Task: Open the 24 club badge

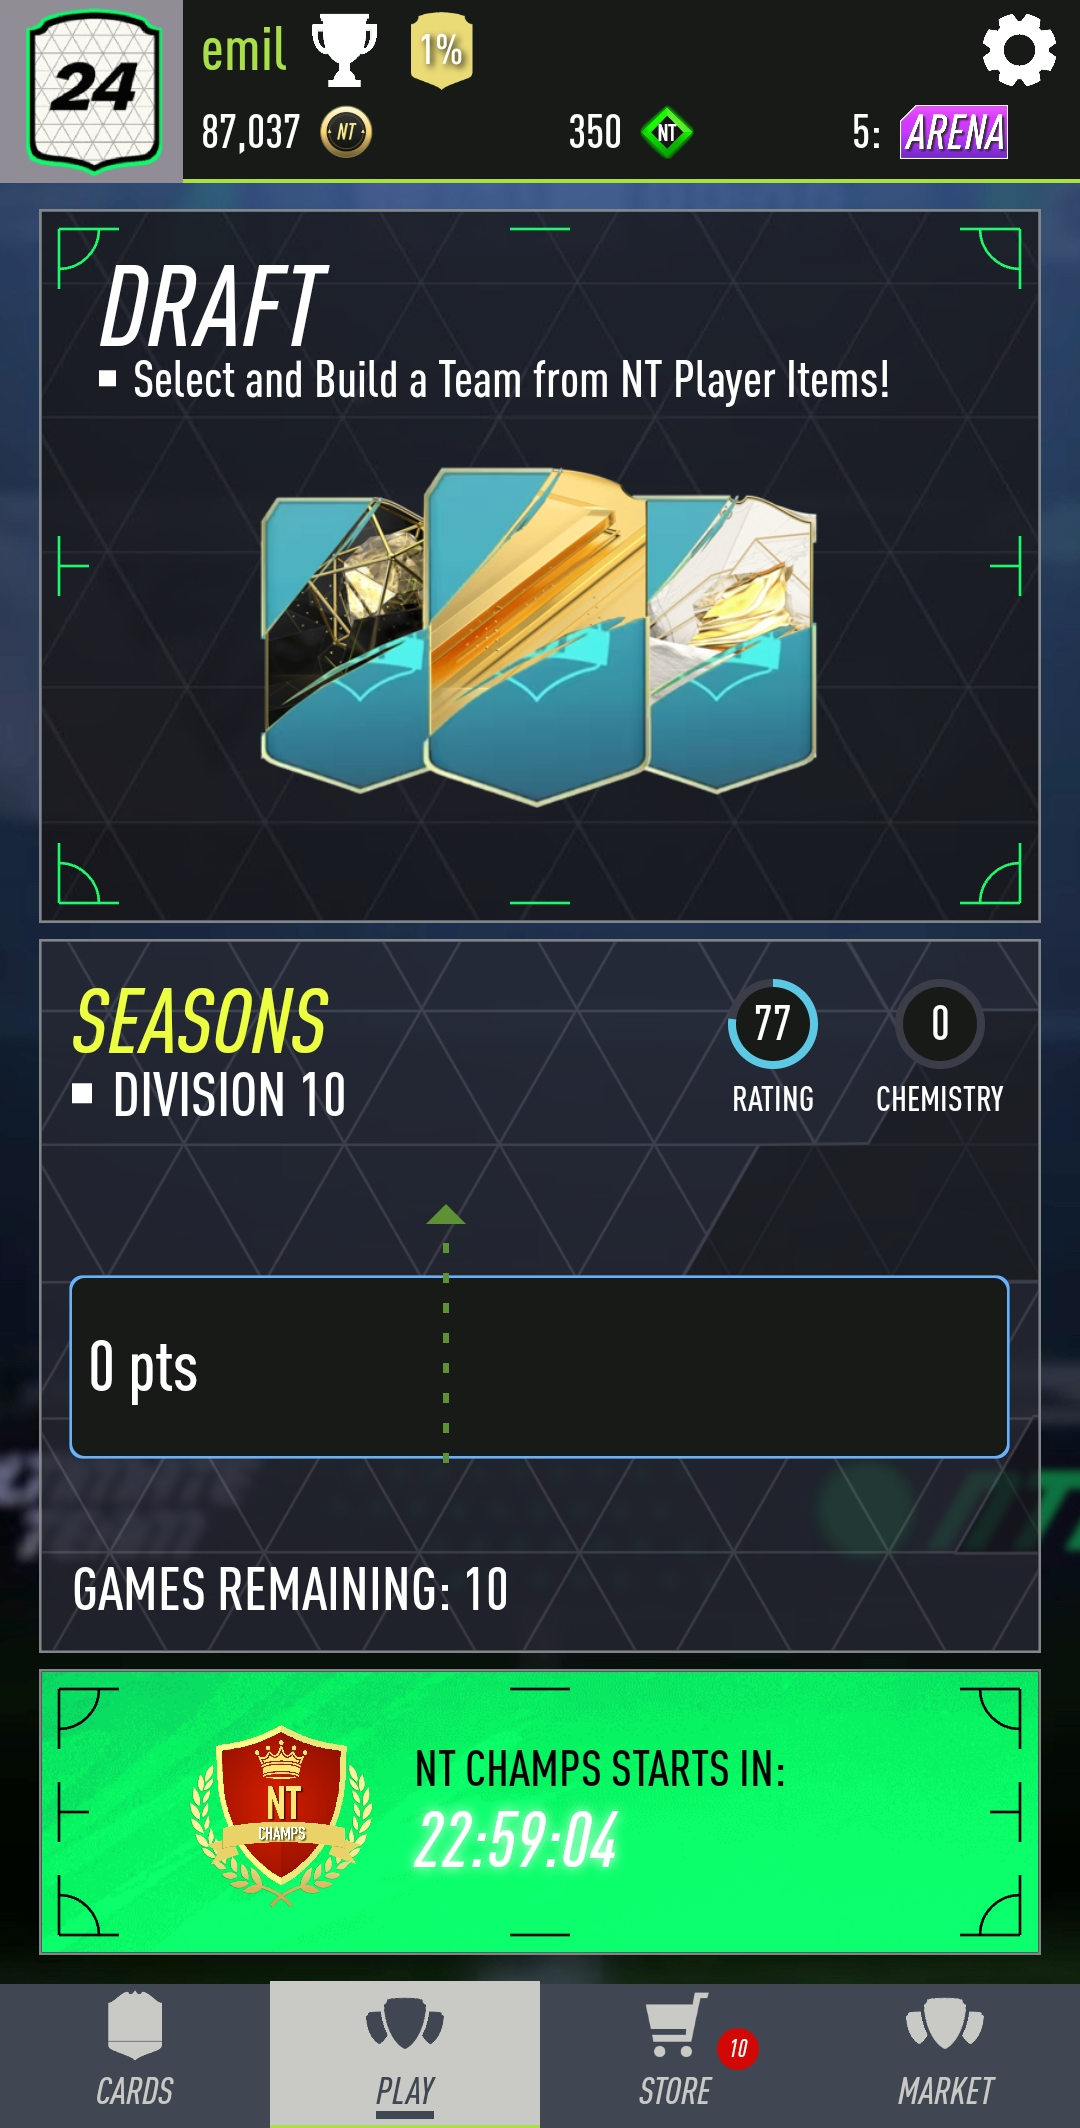Action: (x=94, y=92)
